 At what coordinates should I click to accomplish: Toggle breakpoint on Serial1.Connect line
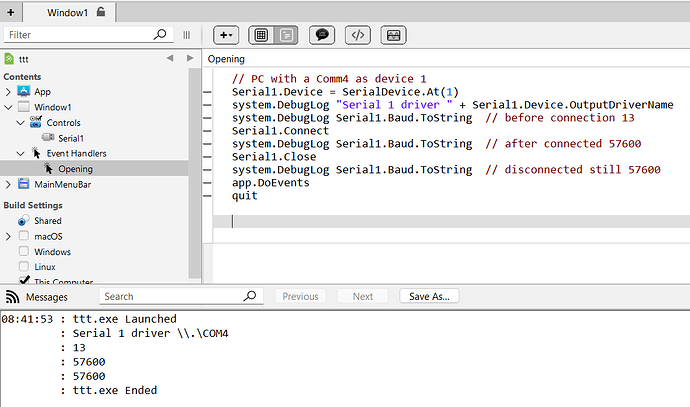pyautogui.click(x=207, y=131)
